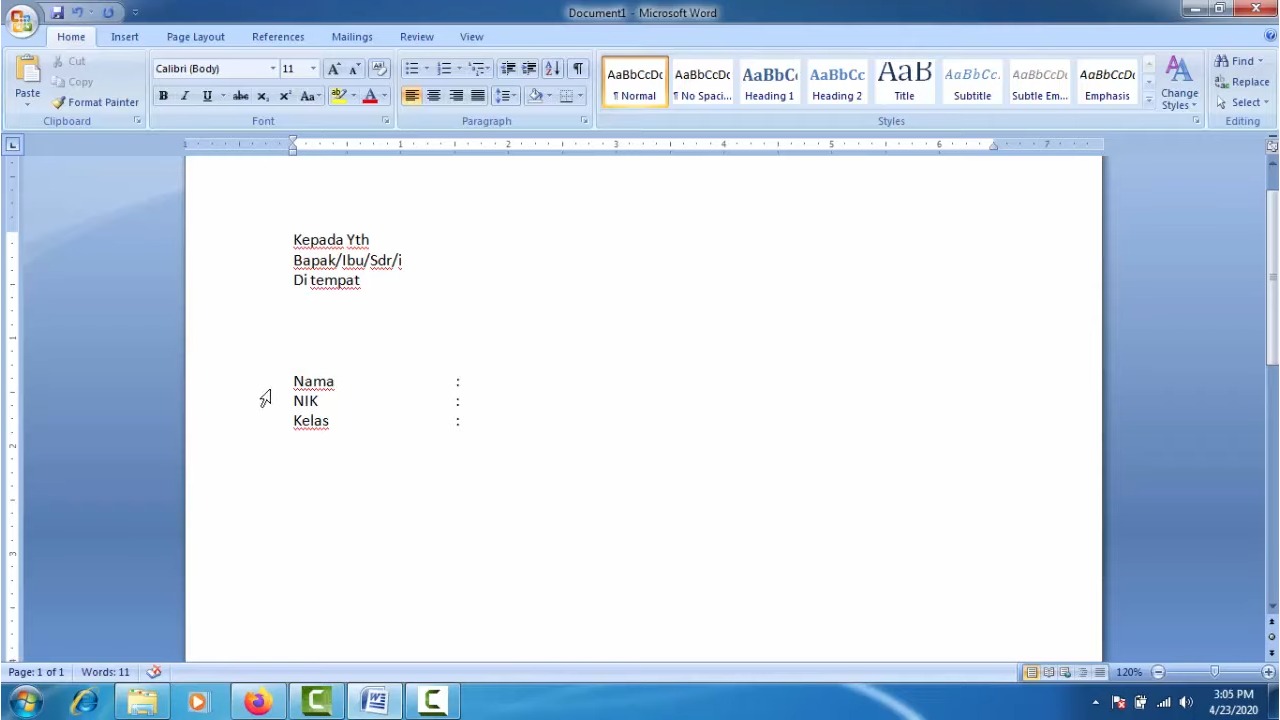The image size is (1280, 720).
Task: Apply text highlight color
Action: (338, 96)
